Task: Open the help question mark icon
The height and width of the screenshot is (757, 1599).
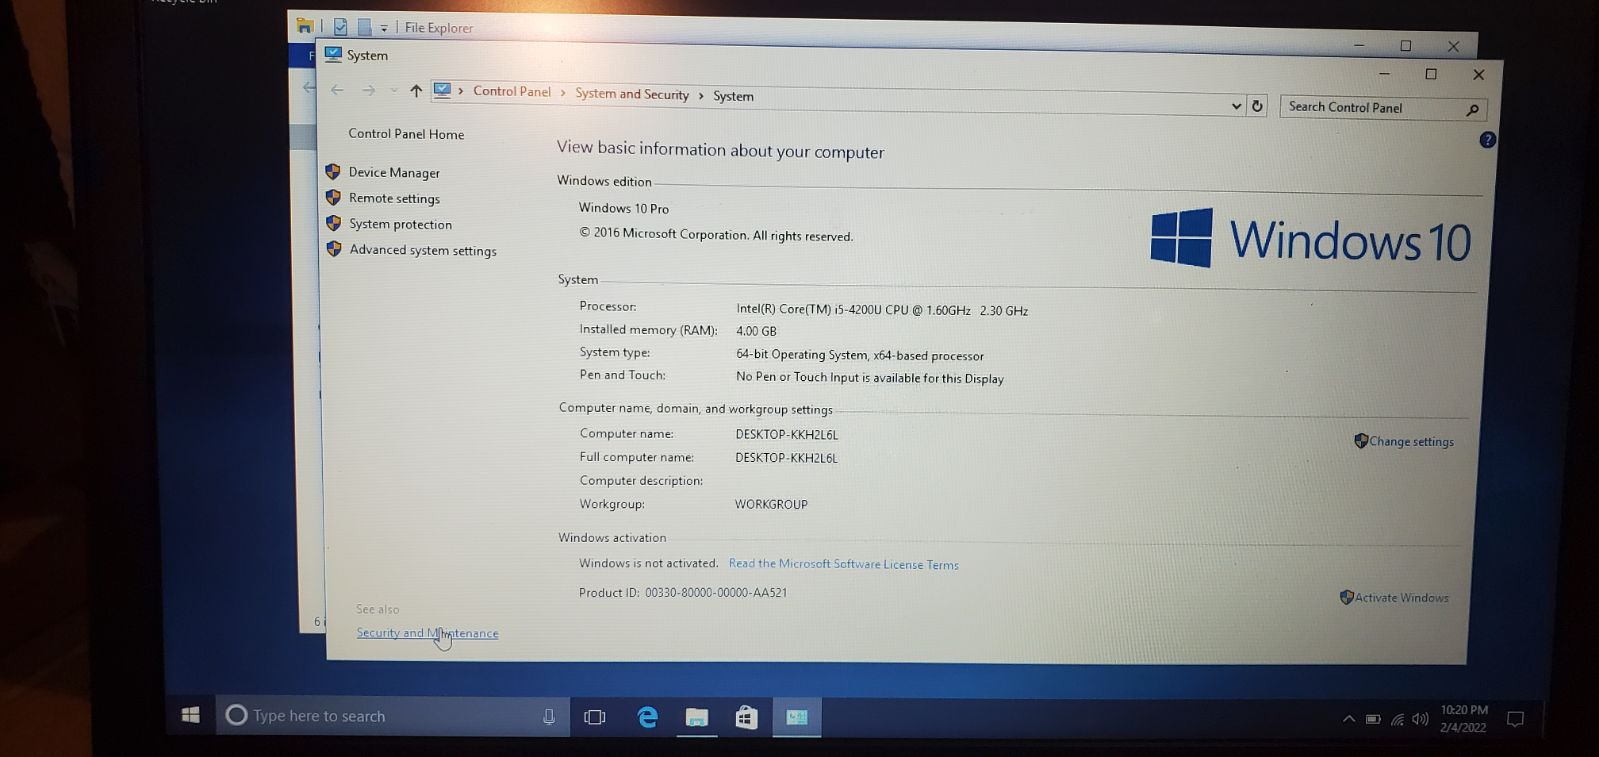Action: point(1487,140)
